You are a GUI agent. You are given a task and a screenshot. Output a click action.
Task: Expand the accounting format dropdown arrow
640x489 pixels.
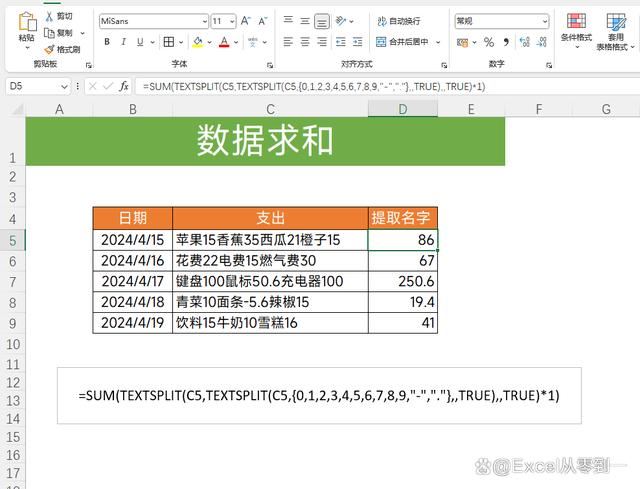[x=474, y=42]
